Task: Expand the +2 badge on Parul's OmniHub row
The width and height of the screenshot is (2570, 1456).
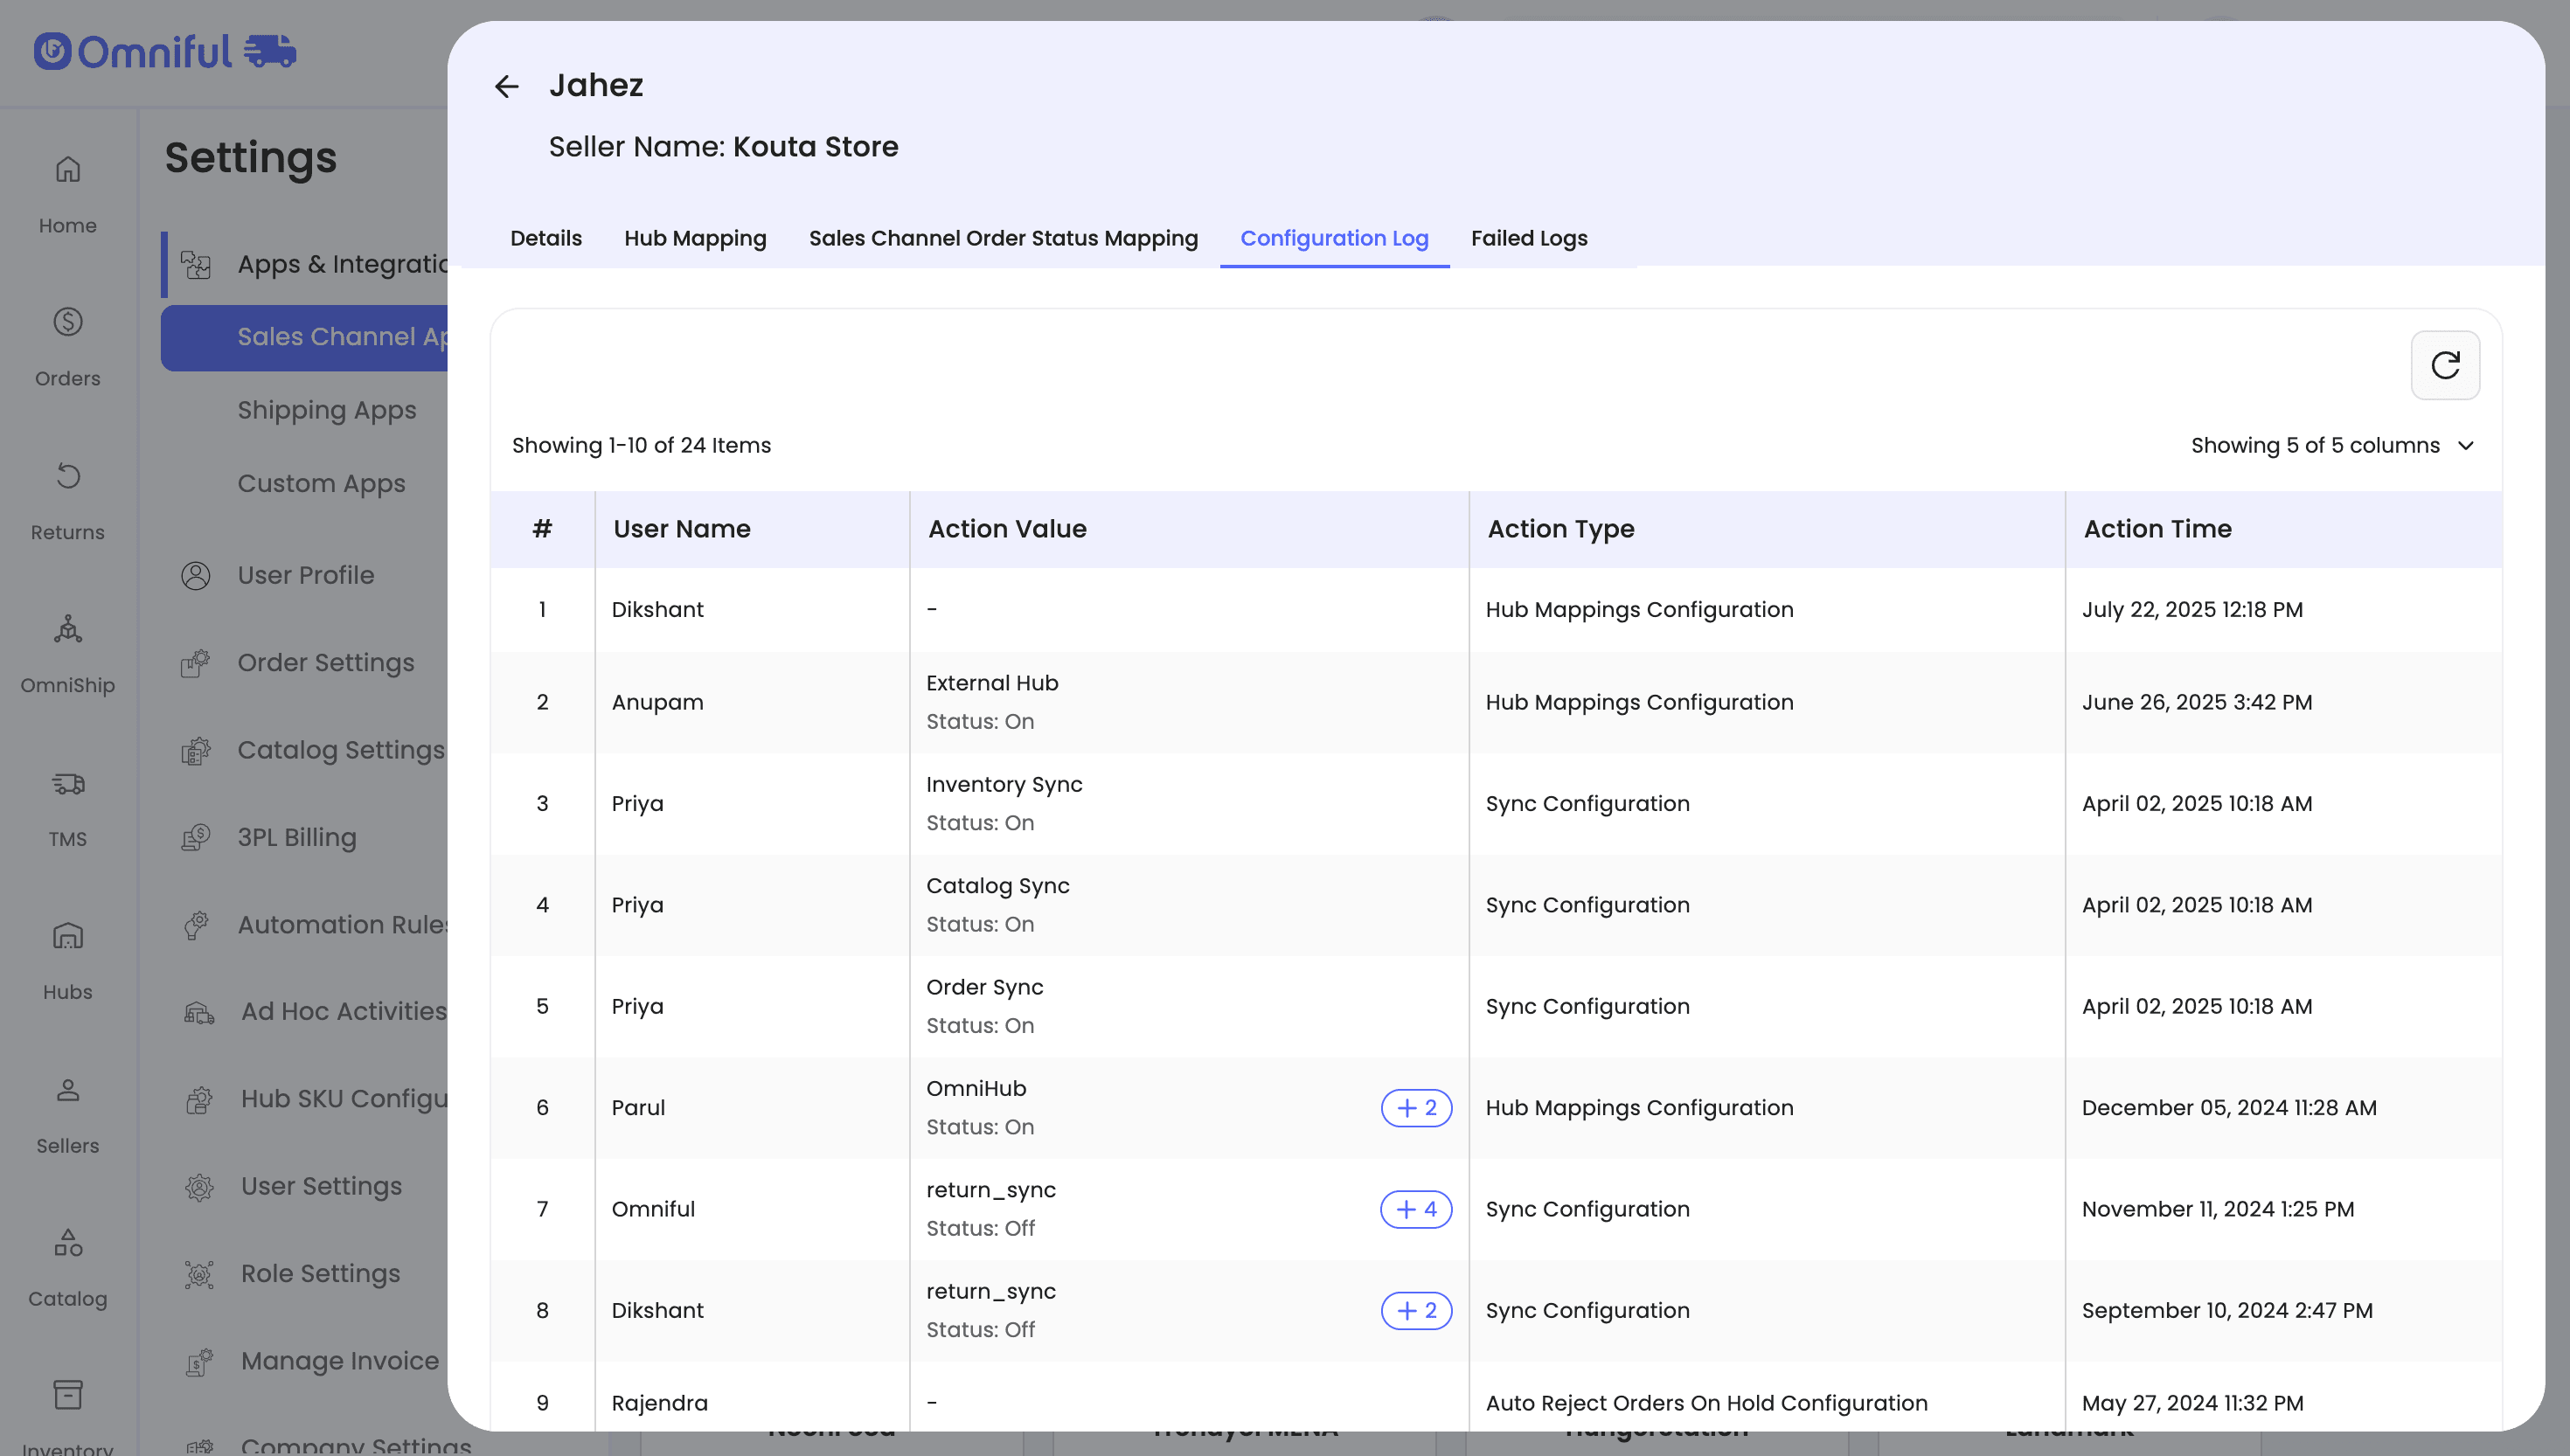Action: [x=1415, y=1108]
